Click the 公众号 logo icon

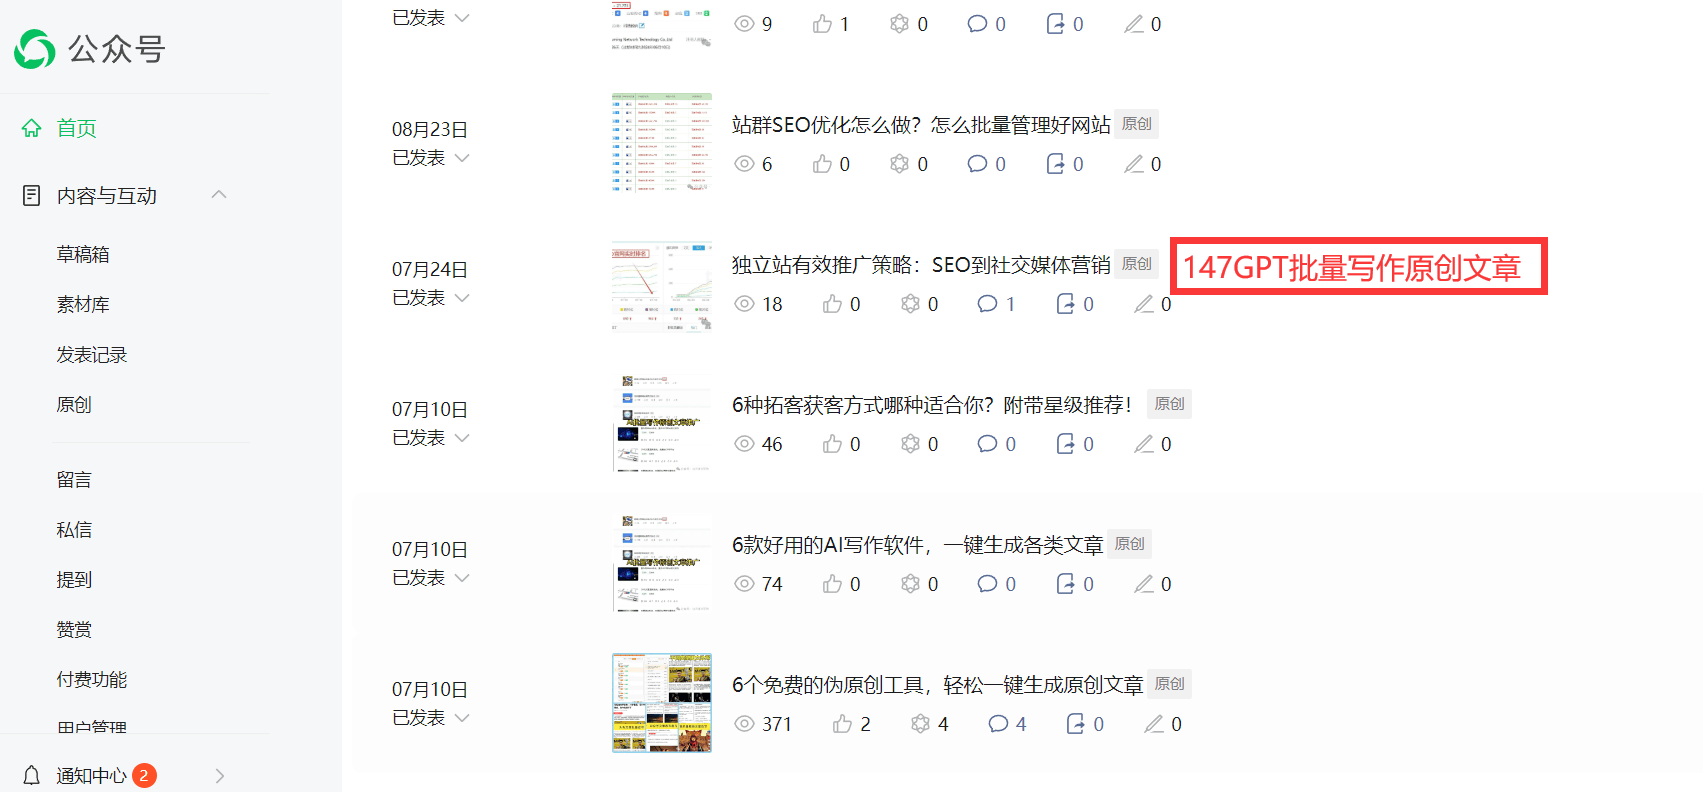click(35, 49)
